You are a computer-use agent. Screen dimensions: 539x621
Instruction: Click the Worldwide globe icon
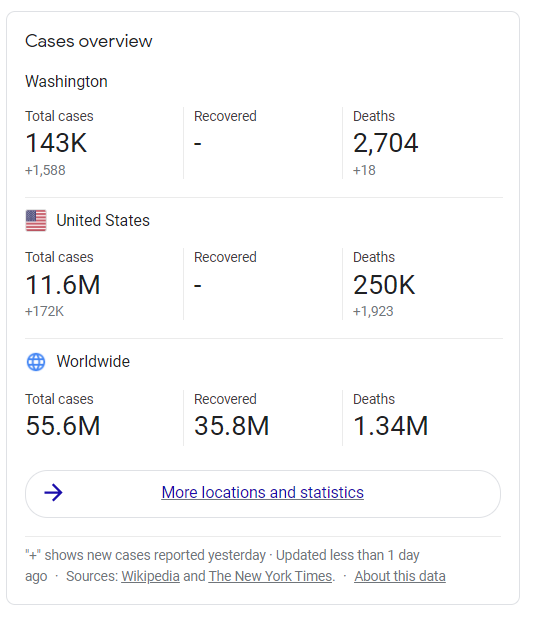click(36, 362)
